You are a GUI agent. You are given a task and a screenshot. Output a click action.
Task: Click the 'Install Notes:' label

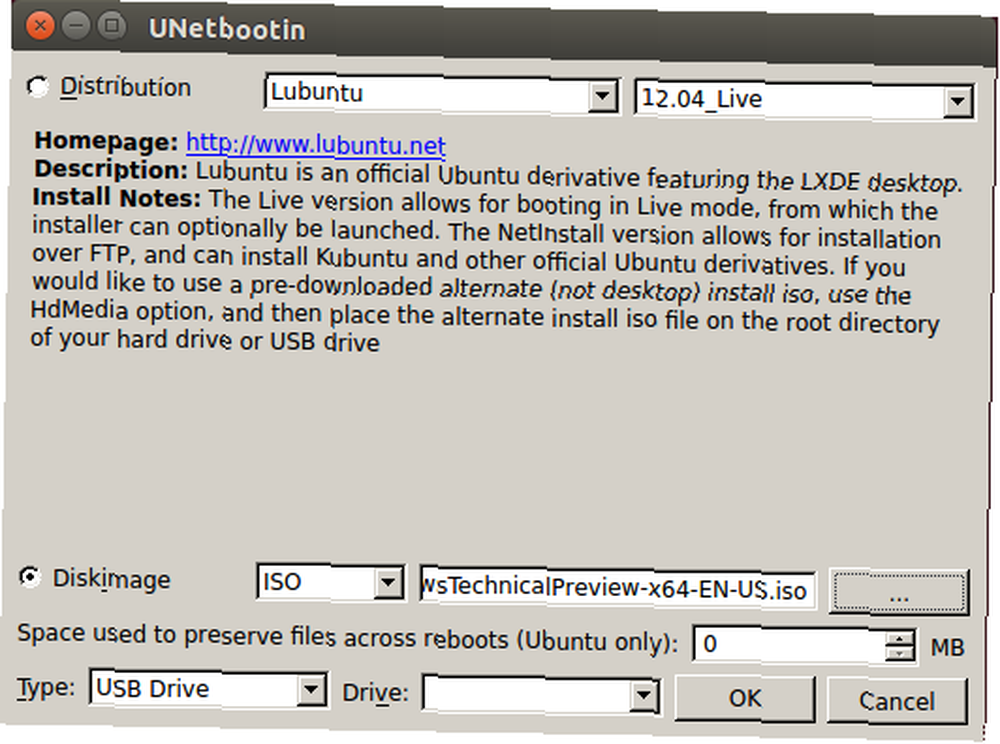pyautogui.click(x=117, y=197)
